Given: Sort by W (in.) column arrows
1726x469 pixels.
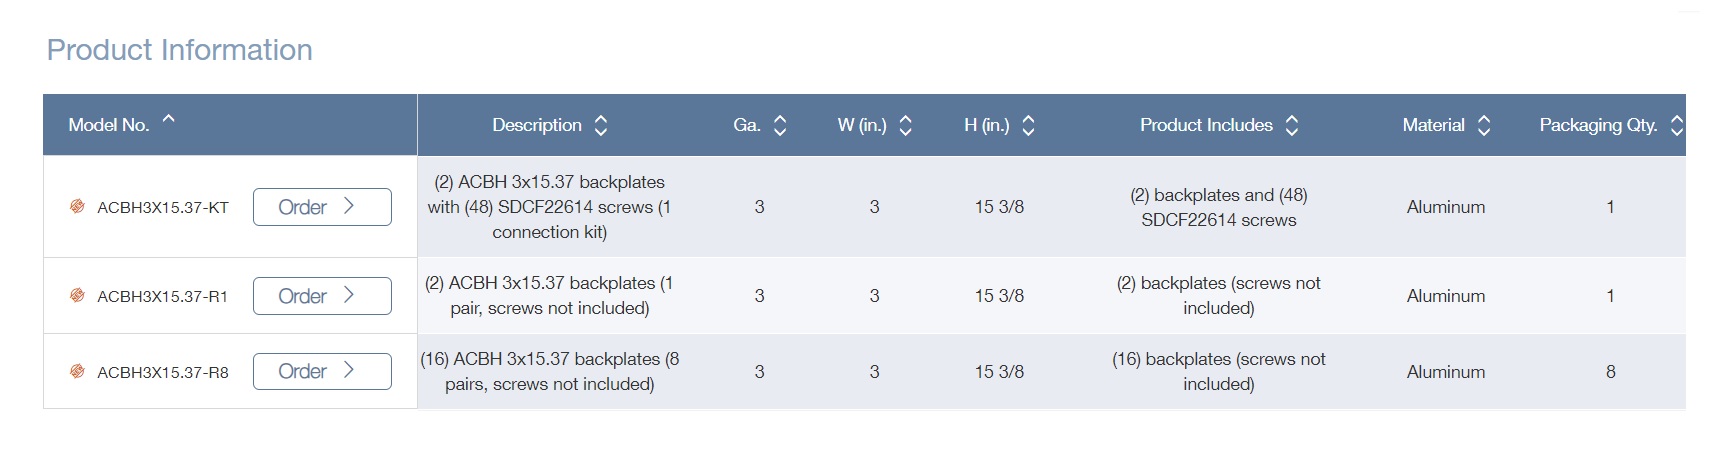Looking at the screenshot, I should point(906,126).
